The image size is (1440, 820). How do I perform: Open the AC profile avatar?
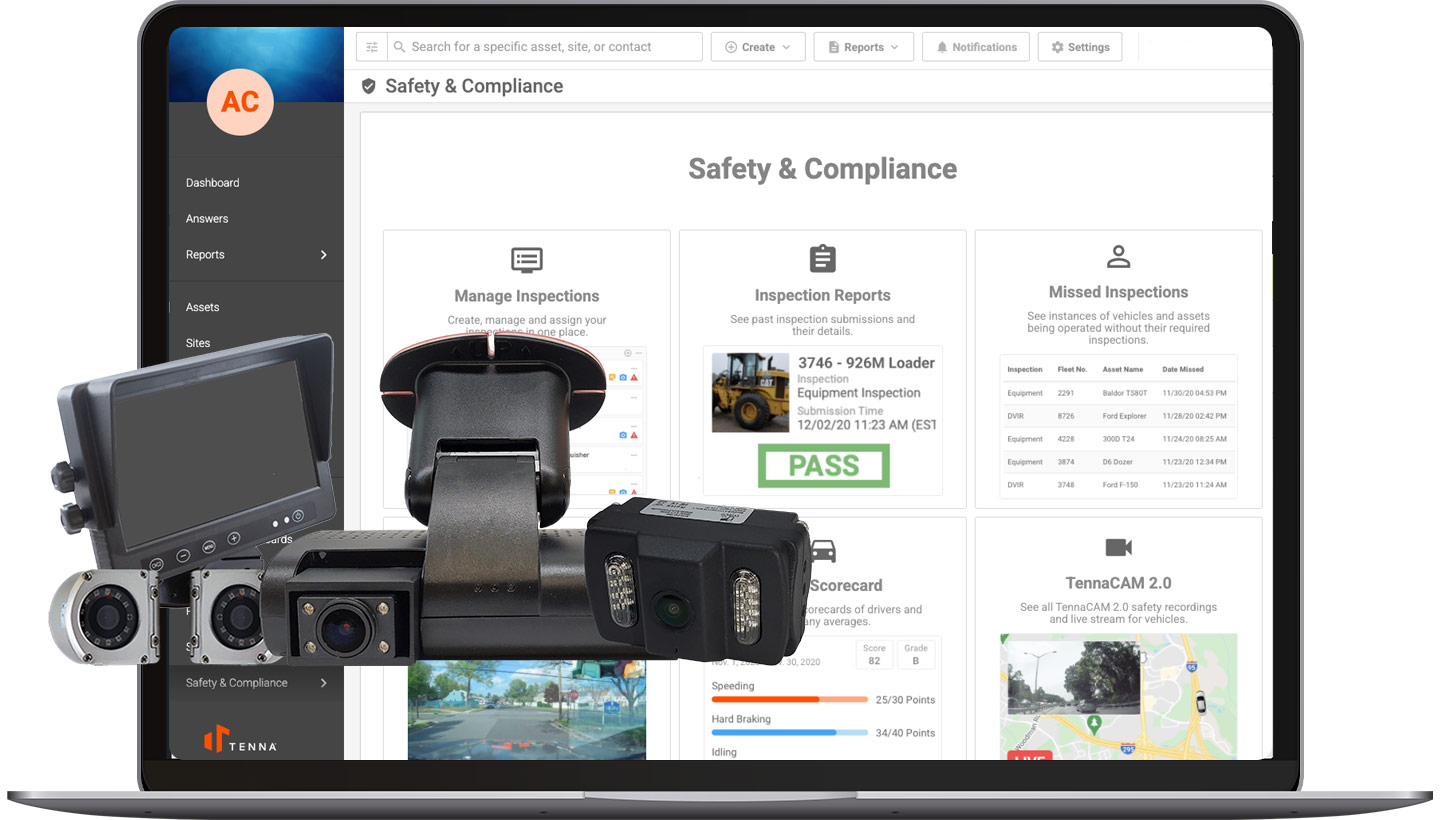pos(240,102)
